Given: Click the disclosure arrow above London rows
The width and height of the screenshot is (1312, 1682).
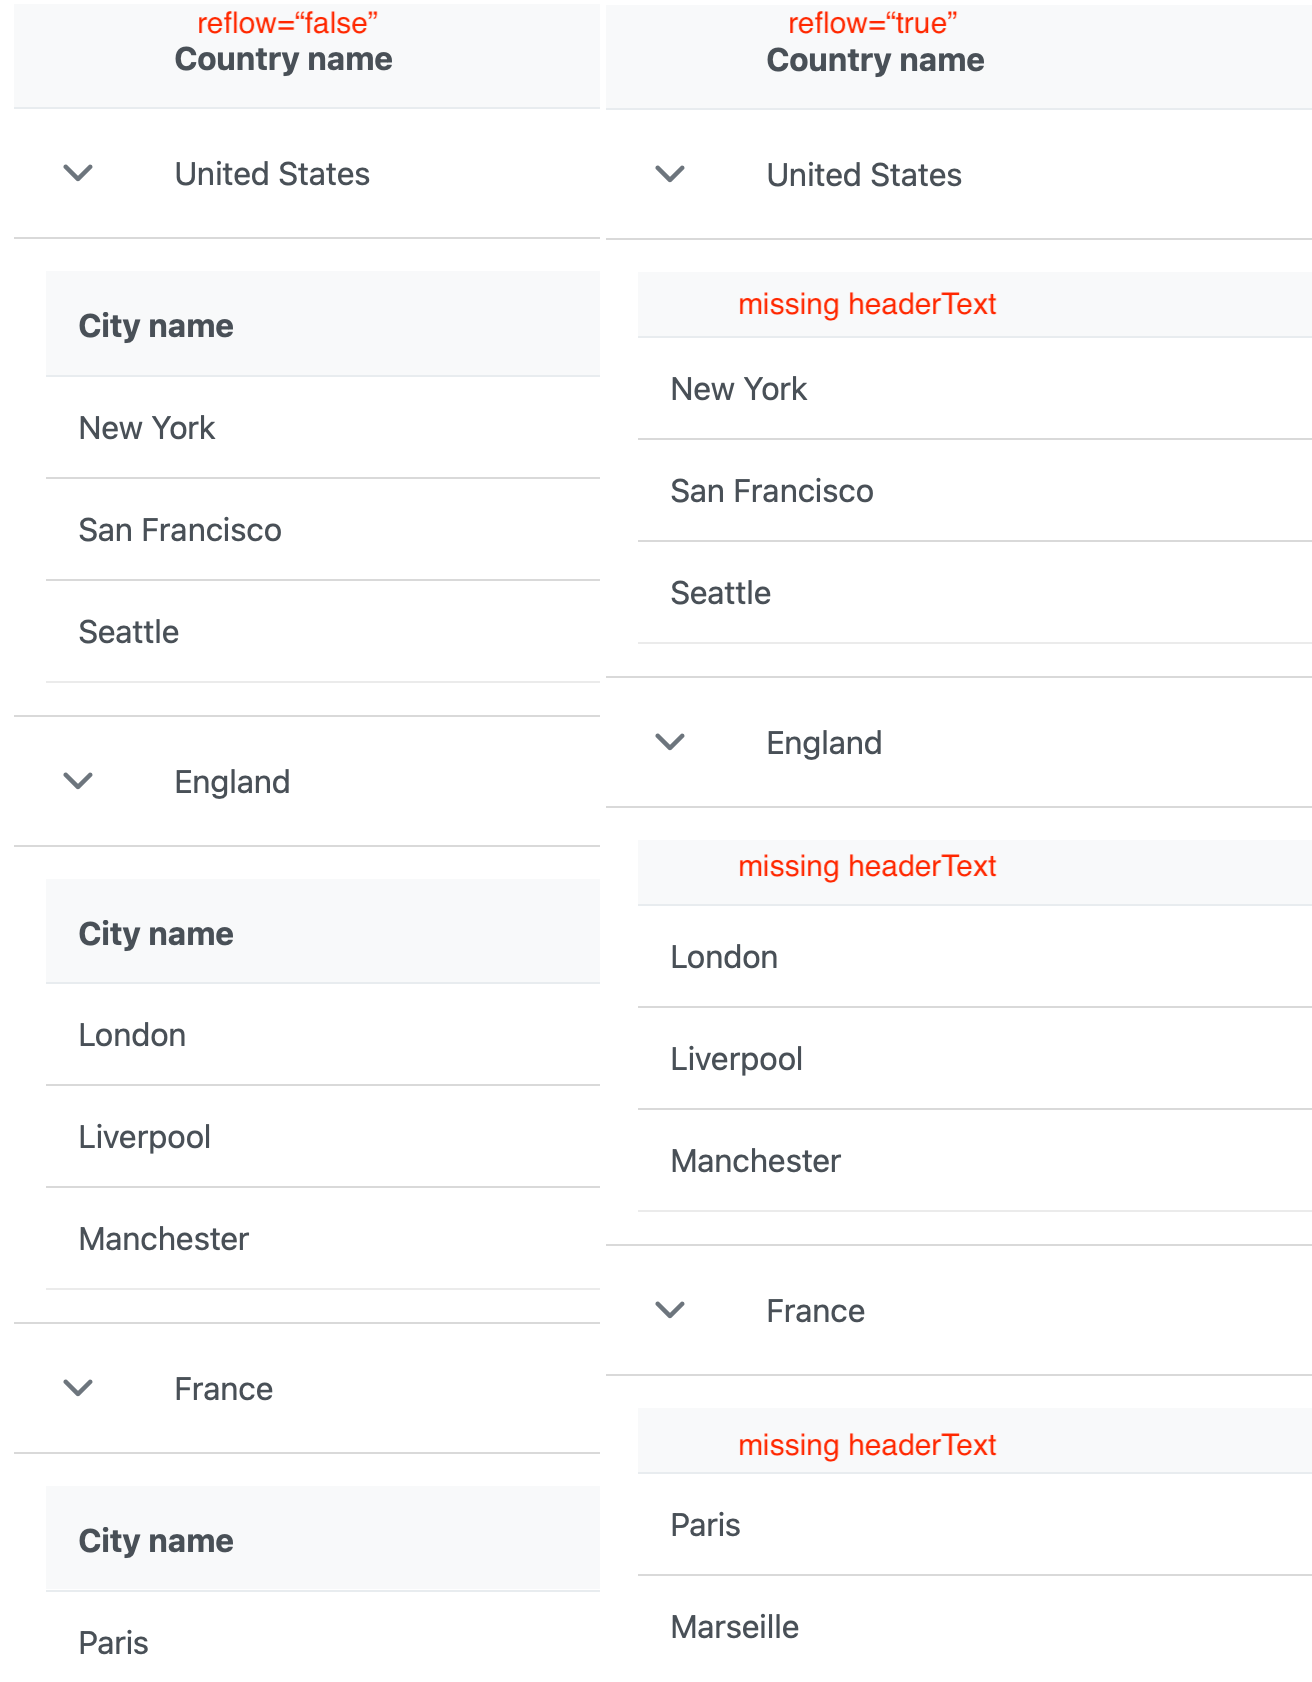Looking at the screenshot, I should click(x=78, y=781).
